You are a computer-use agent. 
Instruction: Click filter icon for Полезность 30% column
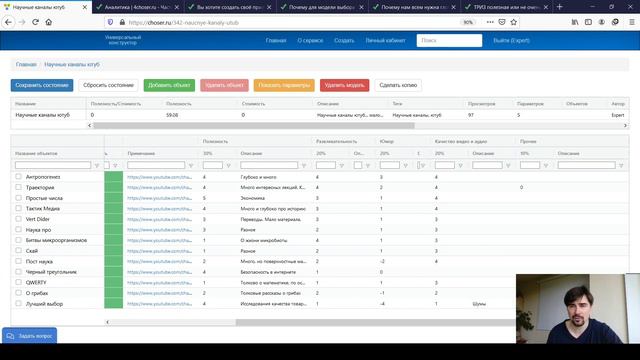229,165
